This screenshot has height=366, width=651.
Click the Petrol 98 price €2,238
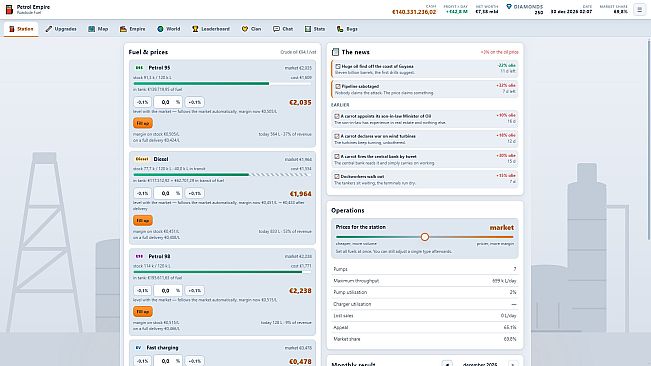click(300, 291)
